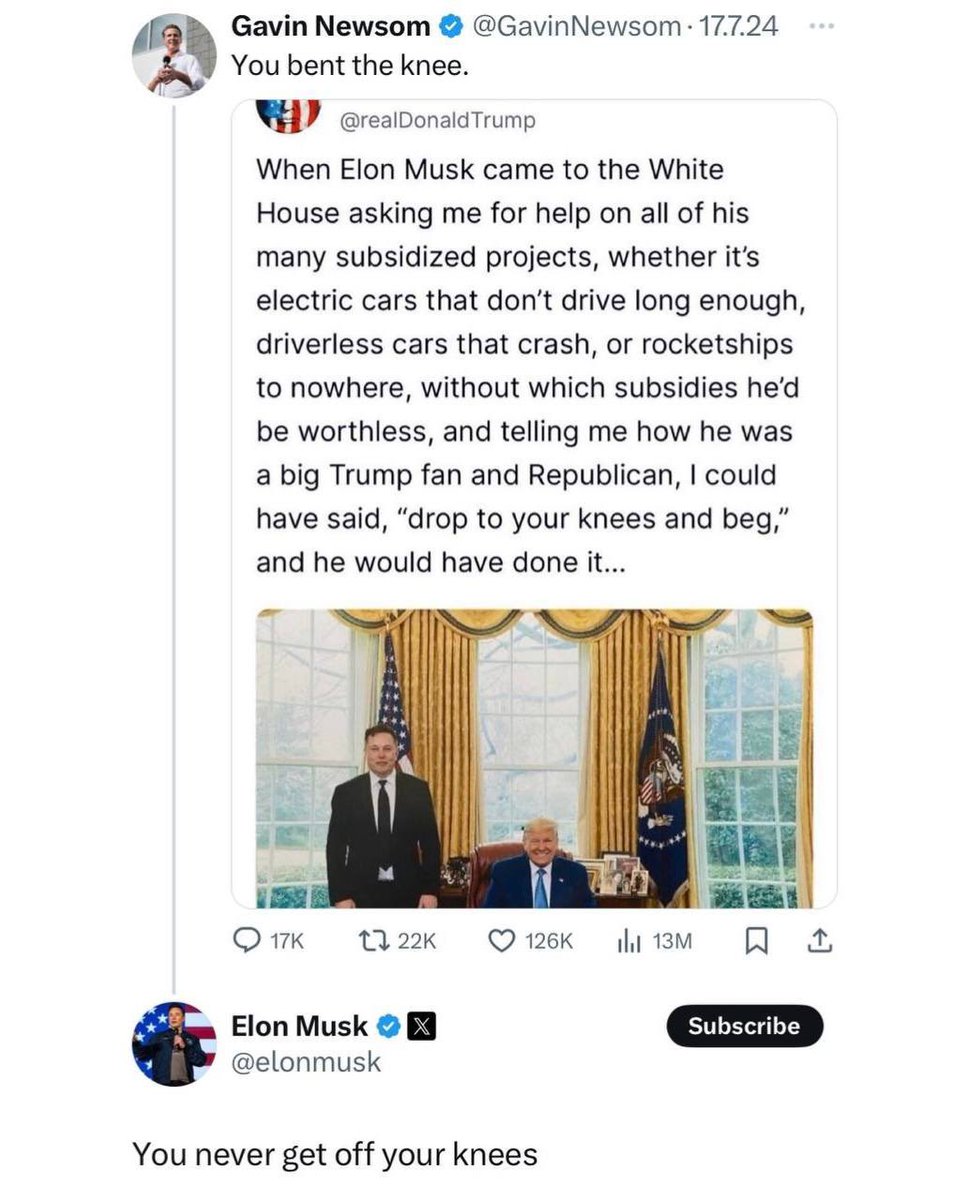Viewport: 968px width, 1200px height.
Task: Open Elon Musk's profile avatar
Action: [175, 1043]
